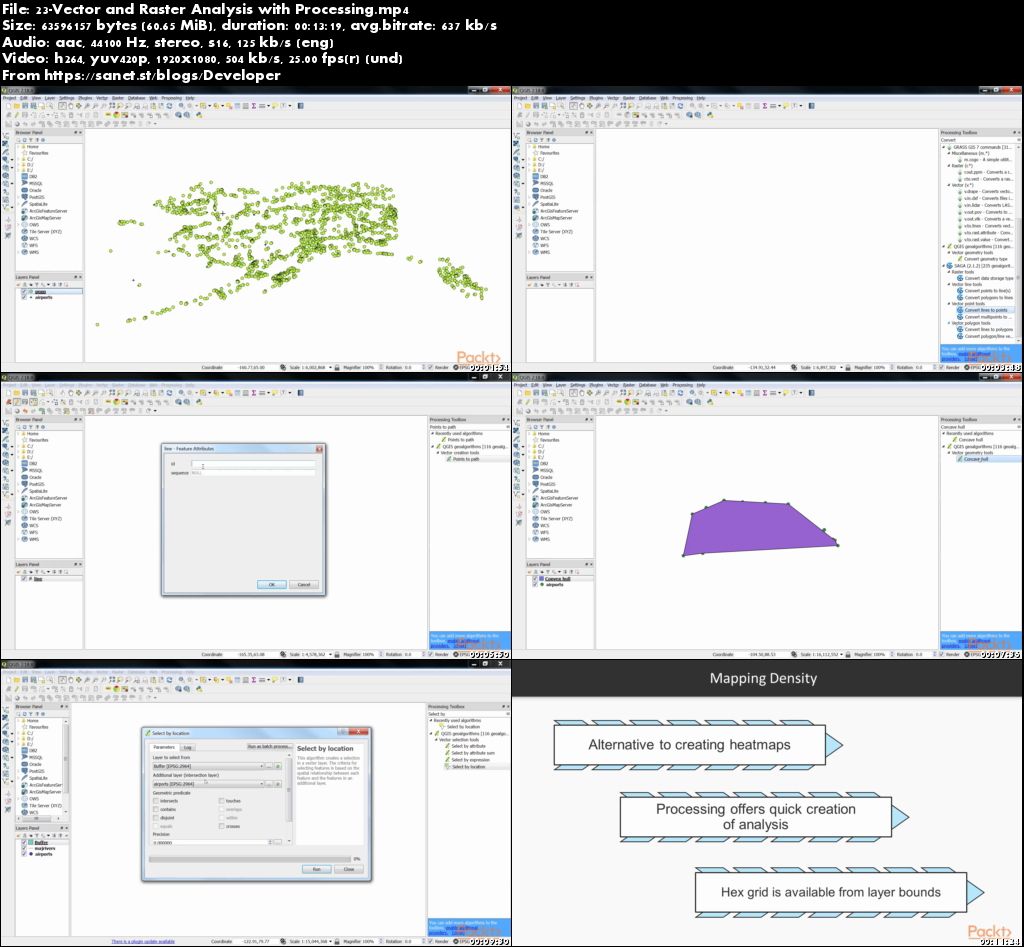Screen dimensions: 1024x947
Task: Check the intersects predicate checkbox
Action: (x=155, y=801)
